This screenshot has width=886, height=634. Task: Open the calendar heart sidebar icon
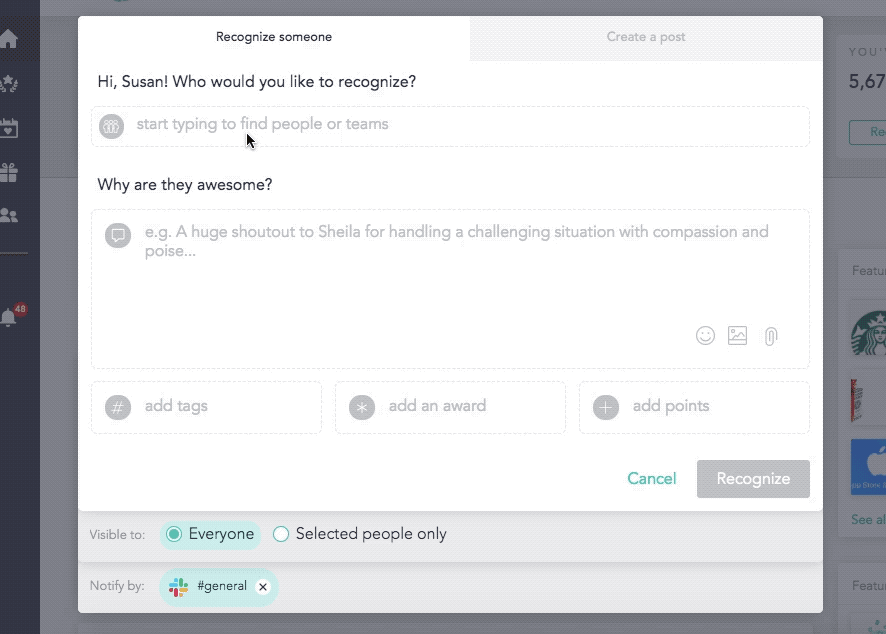8,128
